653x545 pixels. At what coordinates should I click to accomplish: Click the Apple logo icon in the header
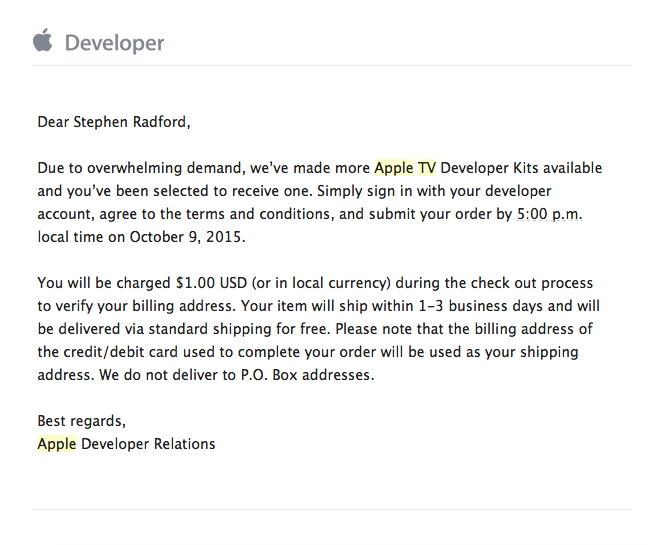point(42,40)
